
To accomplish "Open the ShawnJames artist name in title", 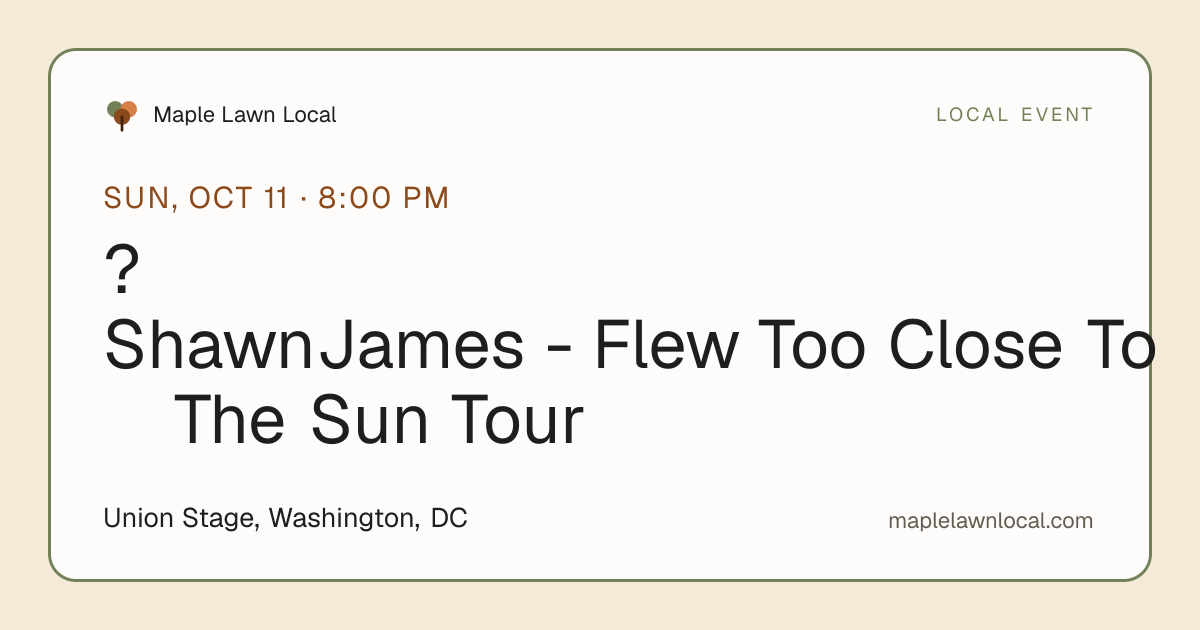I will click(314, 346).
